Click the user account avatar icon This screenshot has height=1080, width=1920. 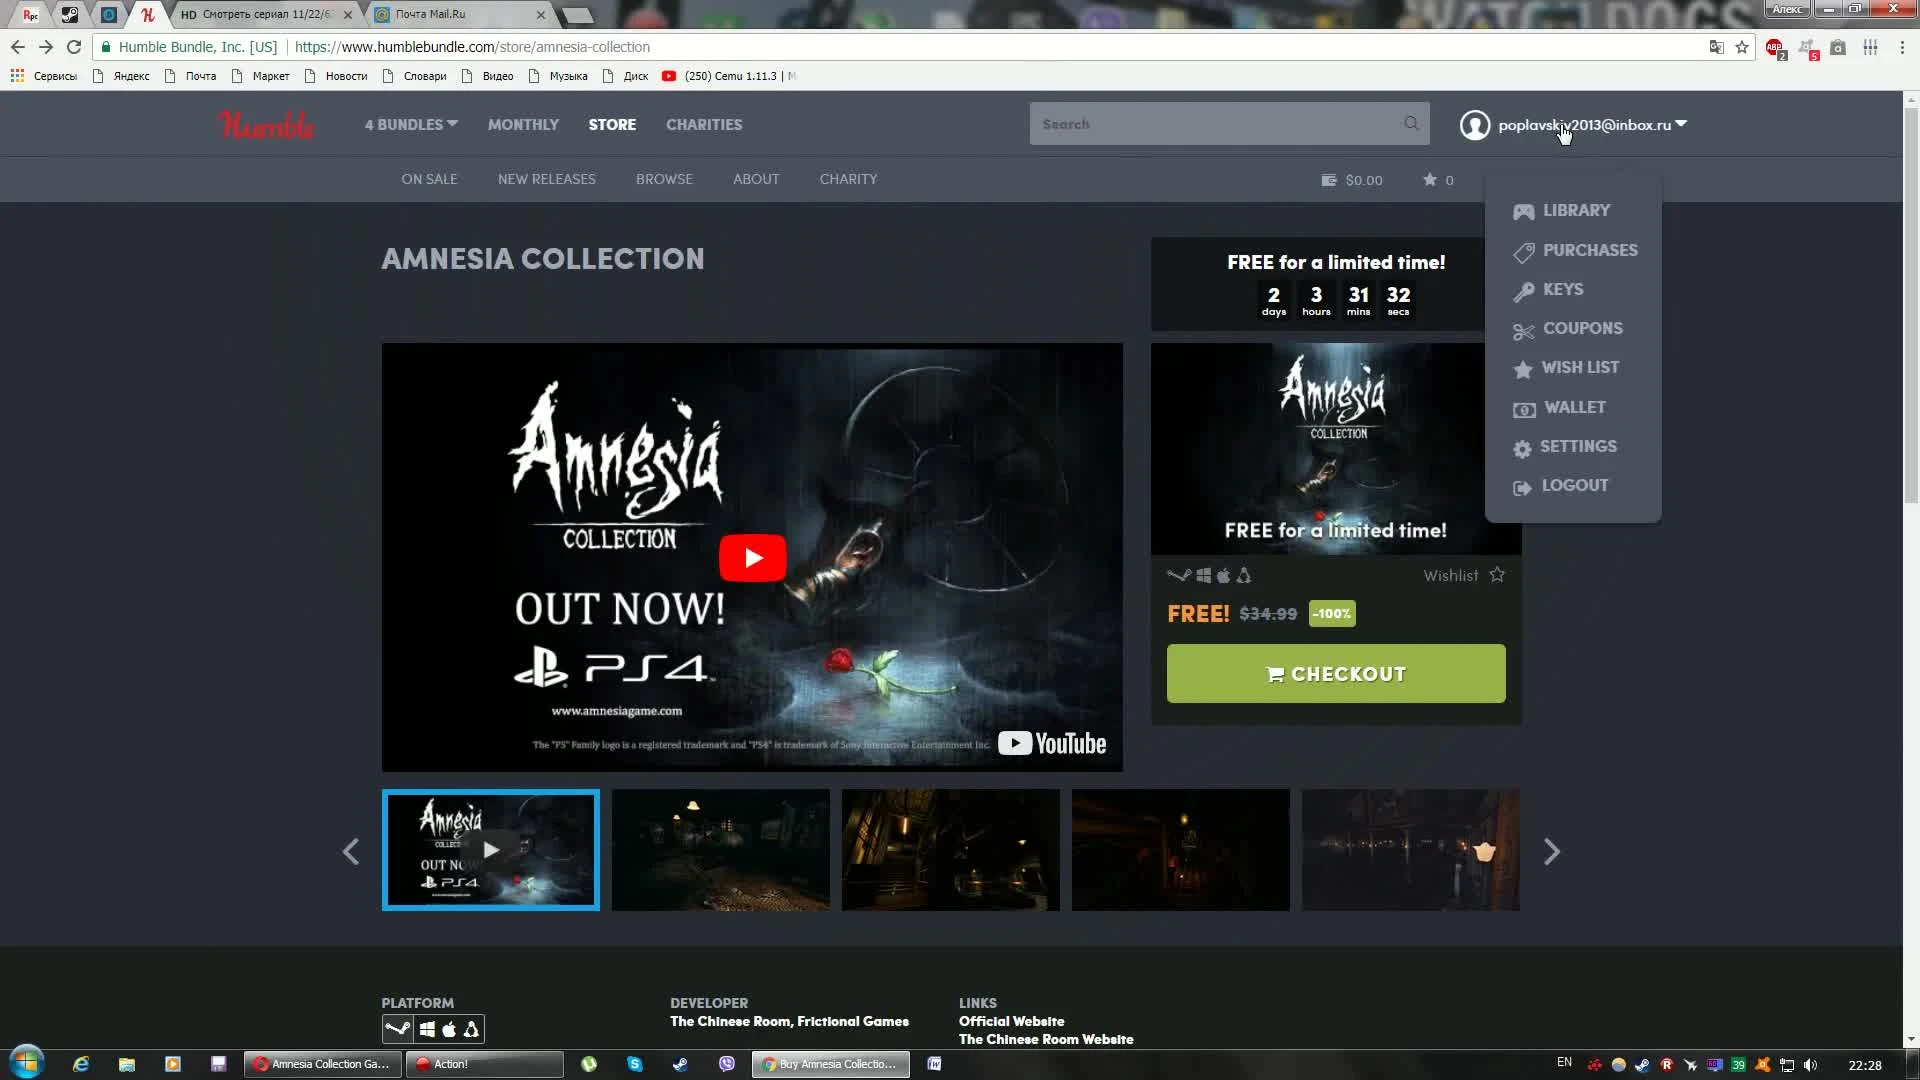pyautogui.click(x=1474, y=125)
